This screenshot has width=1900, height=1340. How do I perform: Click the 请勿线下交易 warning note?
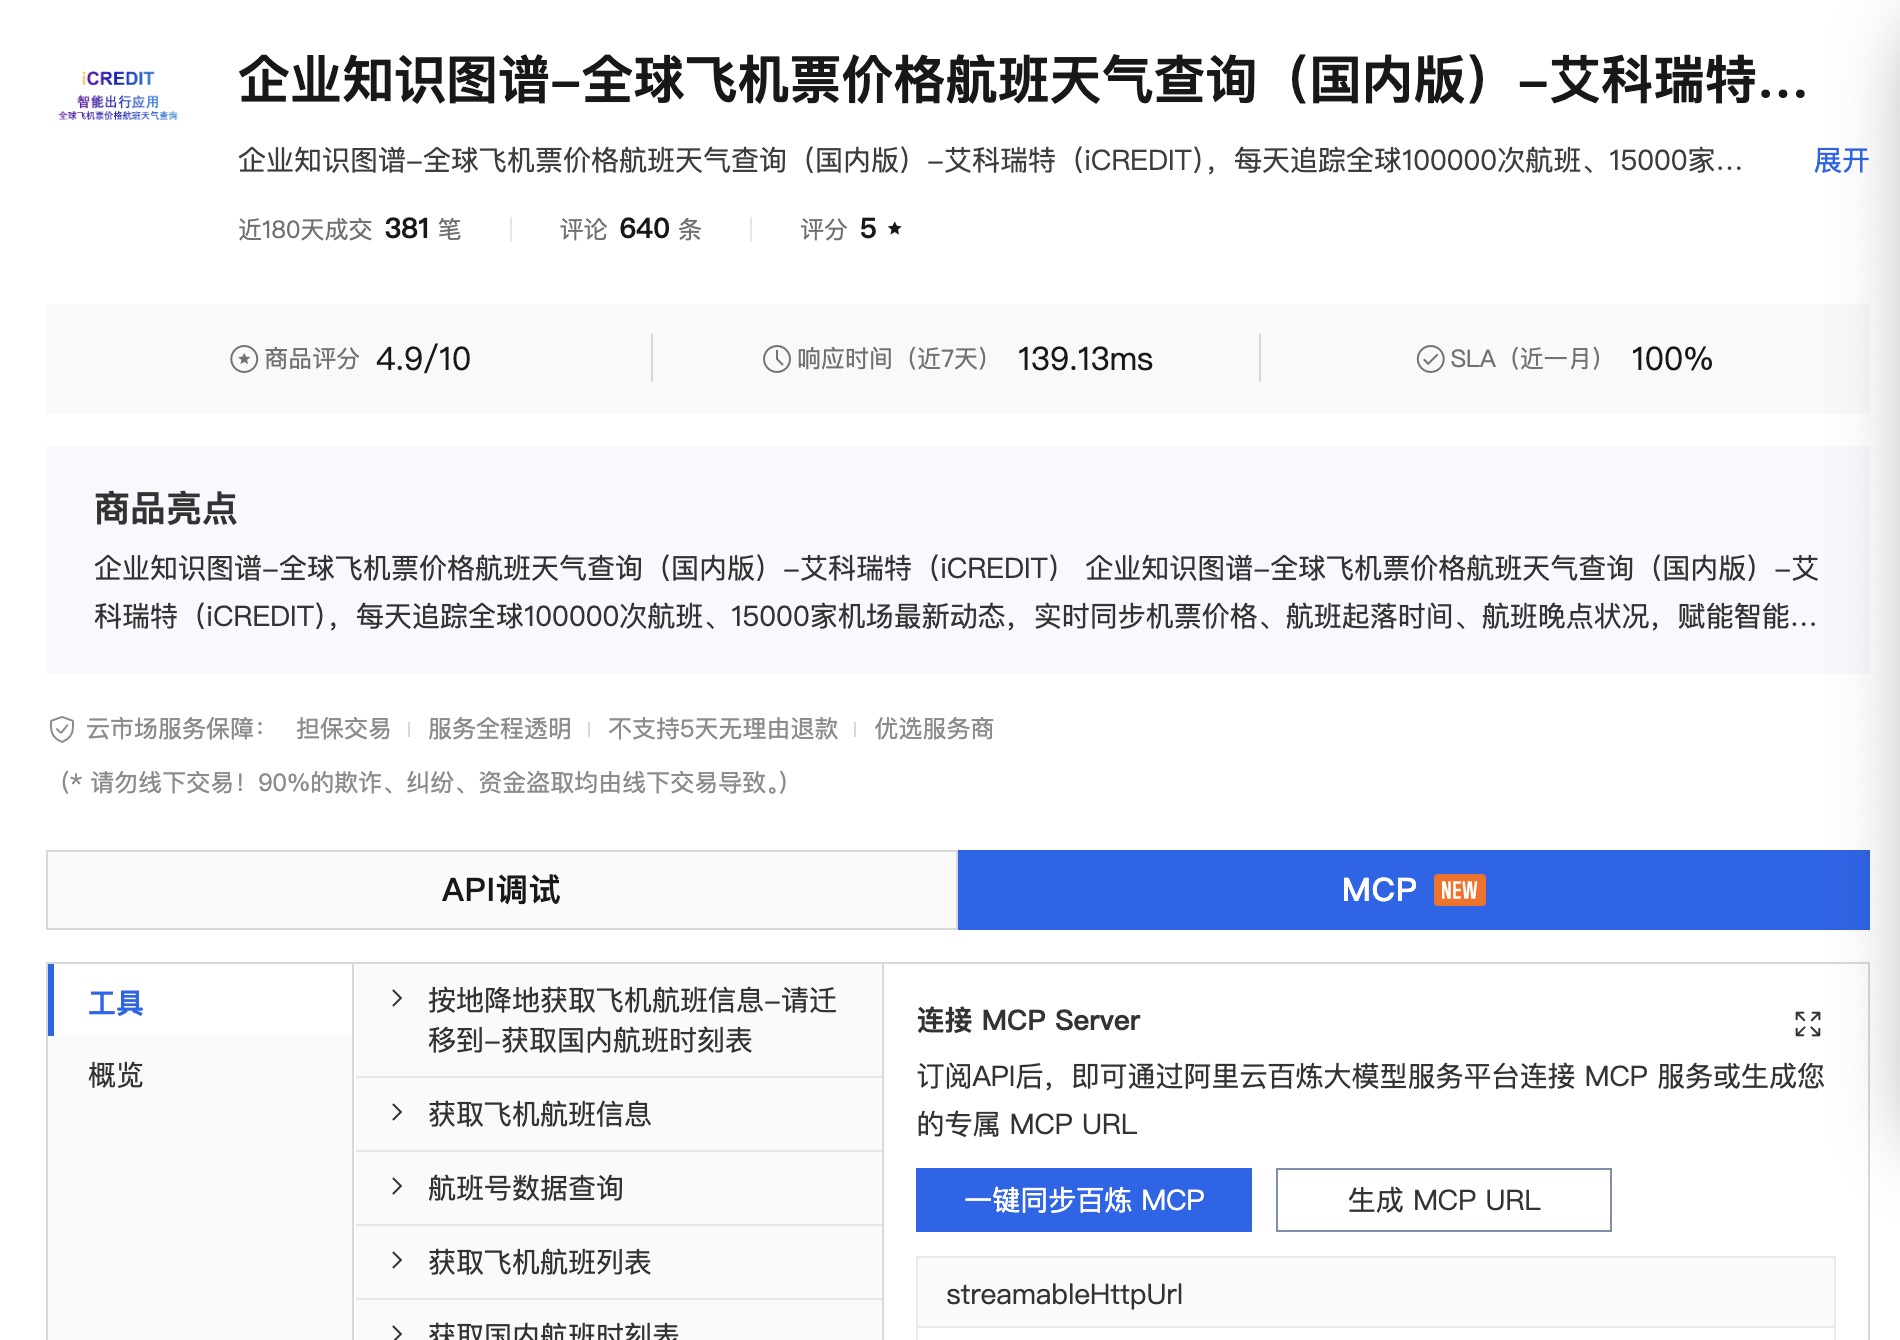(x=424, y=782)
